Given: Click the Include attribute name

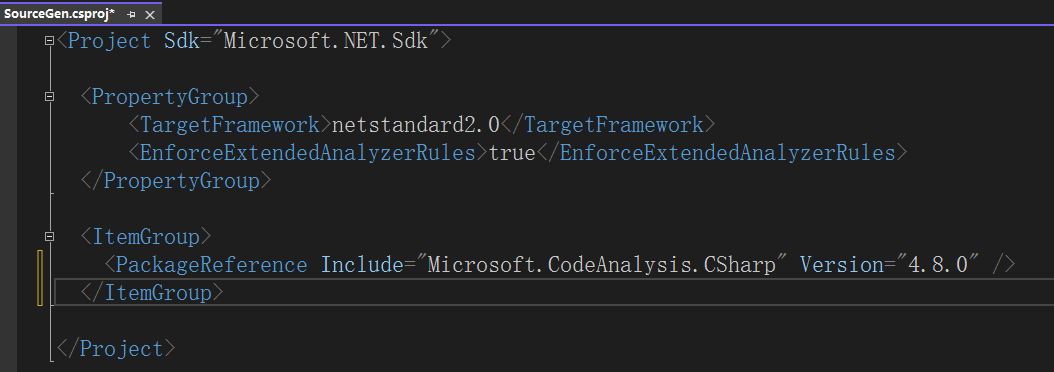Looking at the screenshot, I should 362,265.
